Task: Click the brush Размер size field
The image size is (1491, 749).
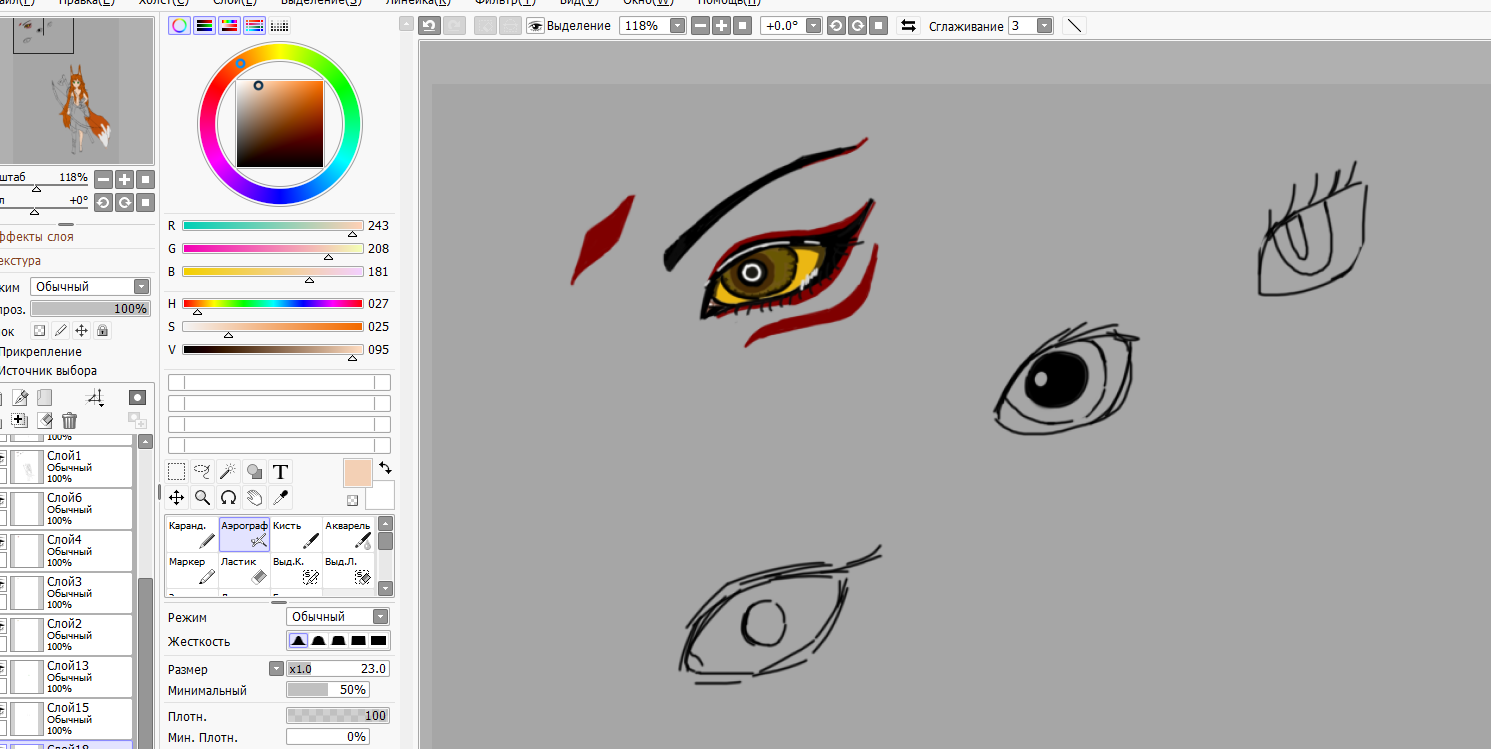Action: coord(338,669)
